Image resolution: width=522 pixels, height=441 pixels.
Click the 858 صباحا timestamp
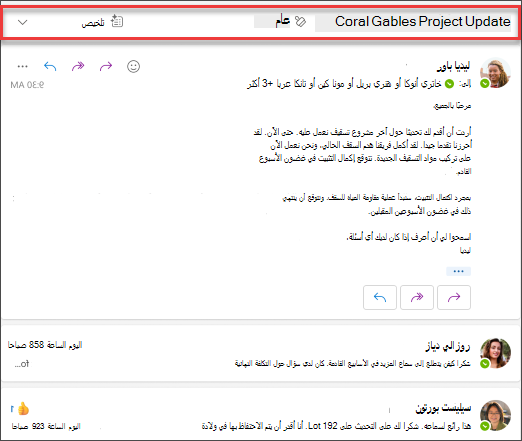click(x=45, y=345)
